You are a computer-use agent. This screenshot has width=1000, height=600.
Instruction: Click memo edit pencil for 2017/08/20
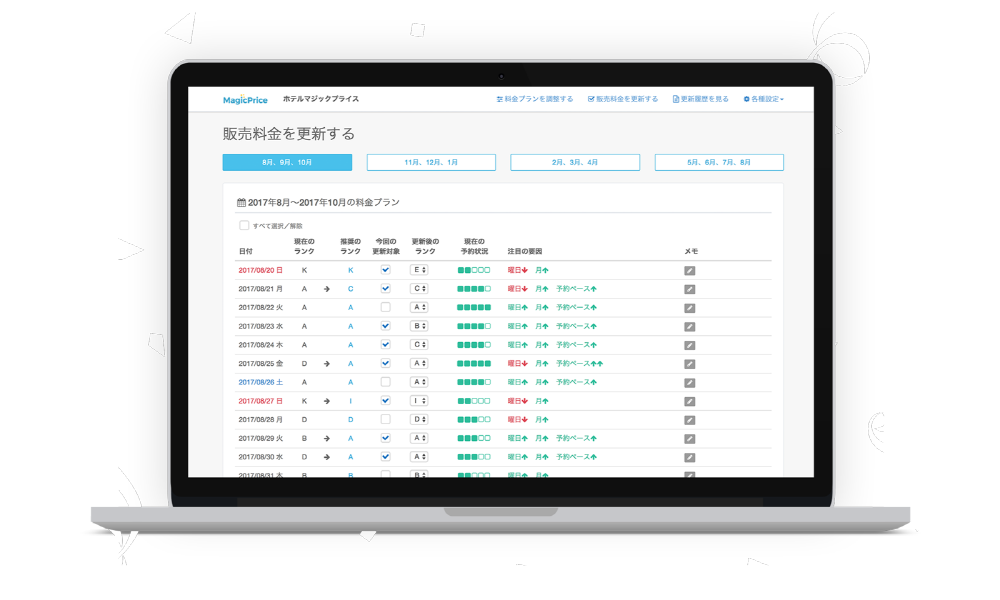point(689,270)
